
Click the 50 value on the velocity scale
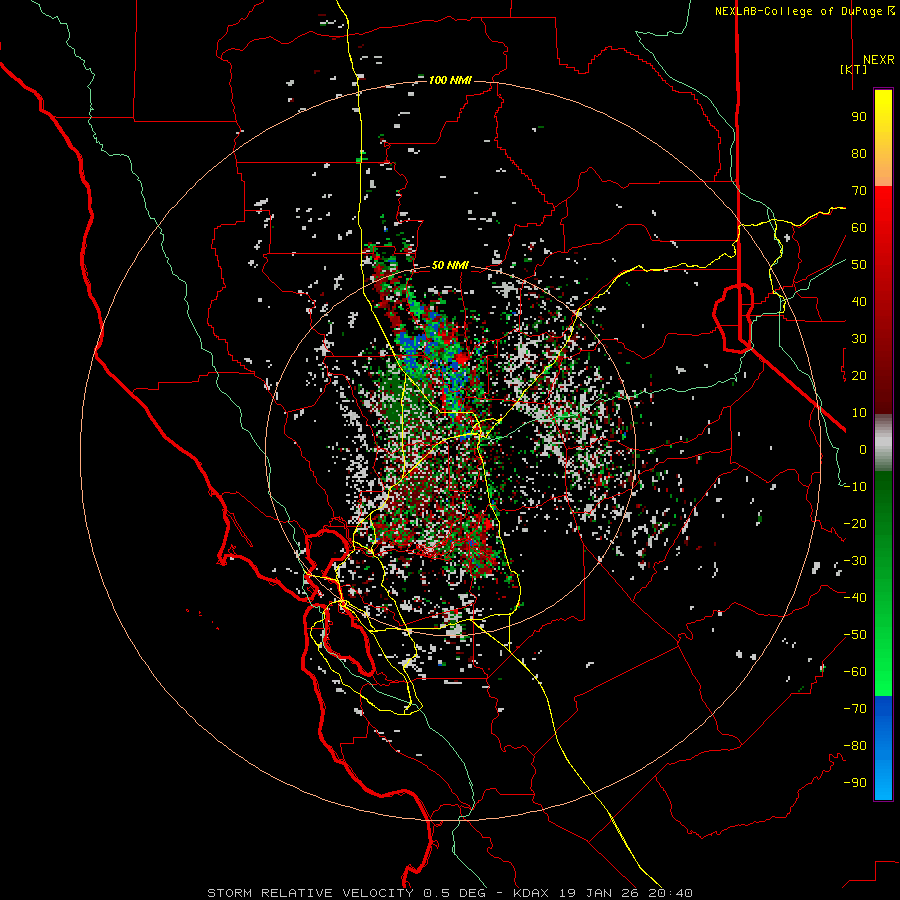tap(859, 265)
